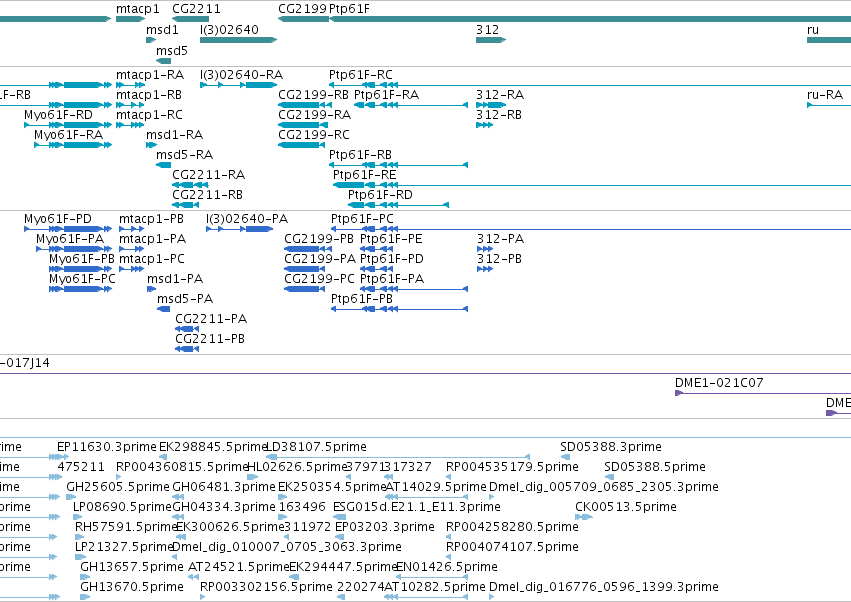
Task: Click transcript label Ptp61F-RC
Action: tap(361, 75)
